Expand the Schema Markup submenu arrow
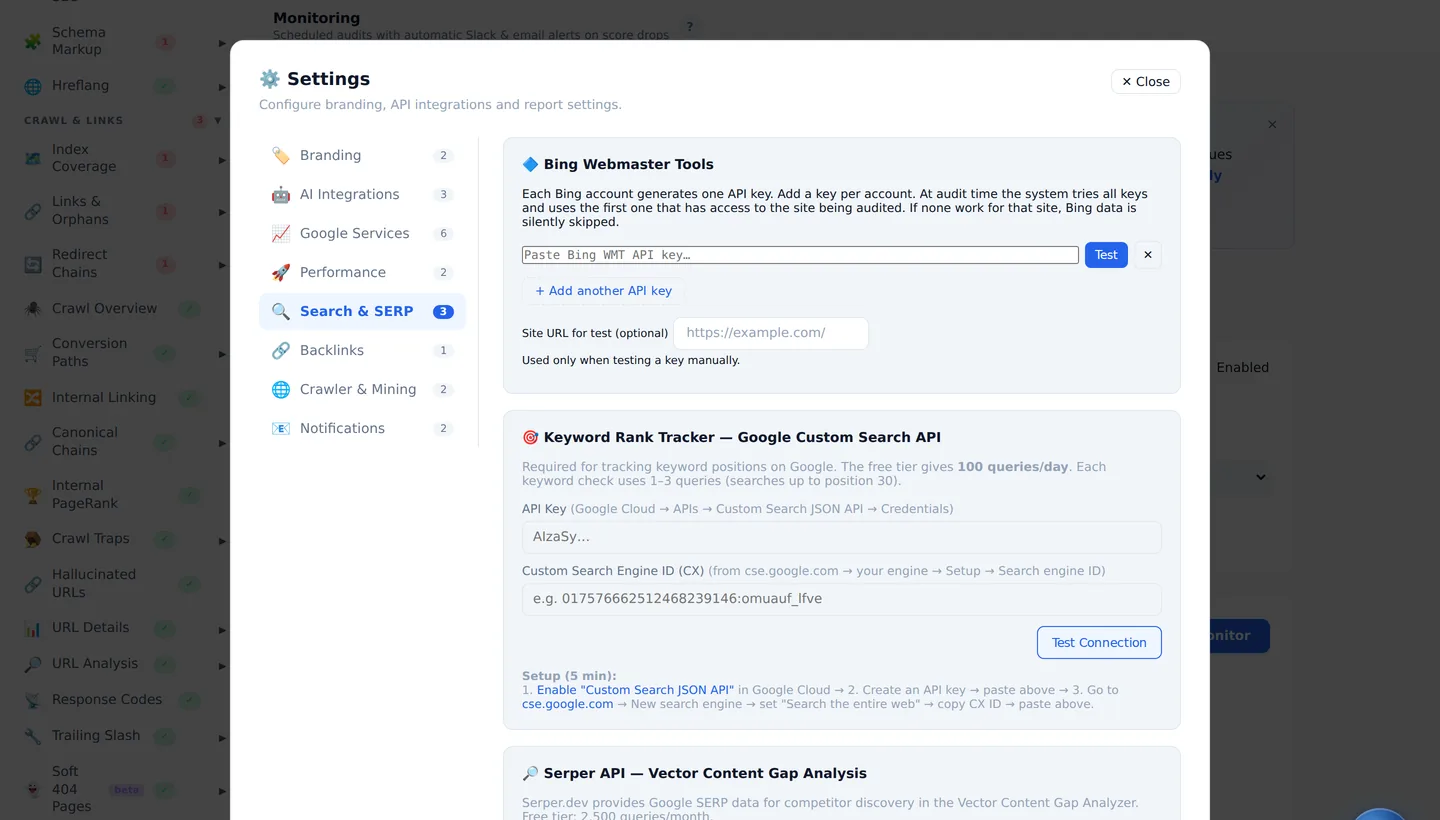 coord(222,43)
